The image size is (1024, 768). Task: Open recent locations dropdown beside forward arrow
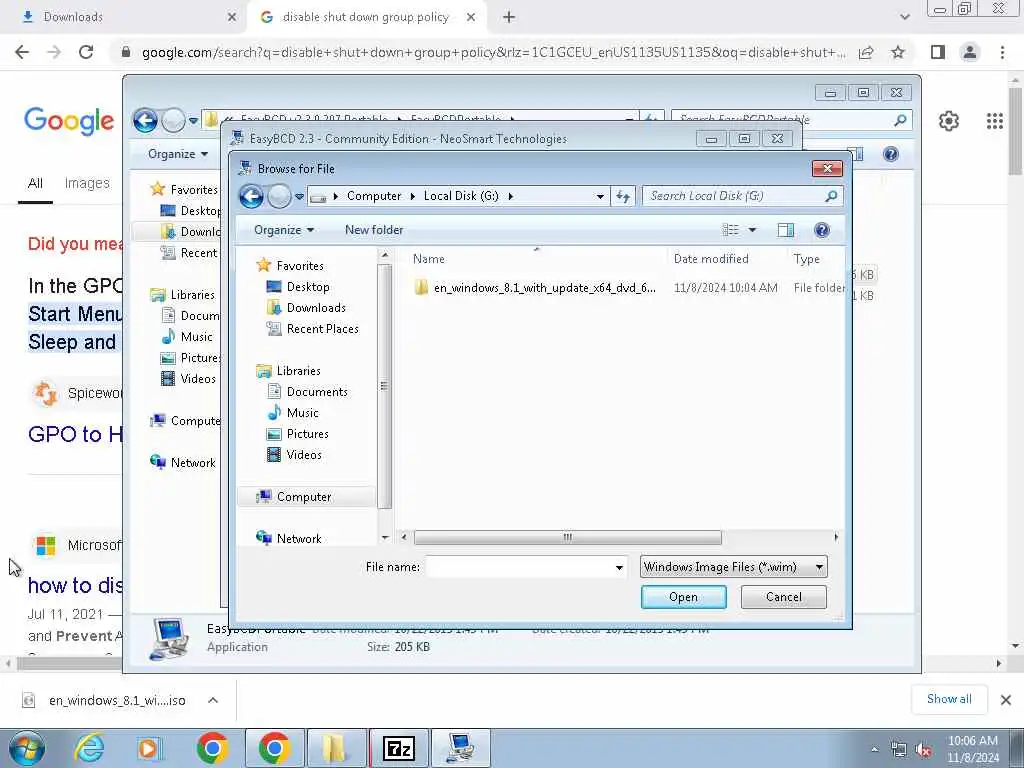click(x=299, y=196)
